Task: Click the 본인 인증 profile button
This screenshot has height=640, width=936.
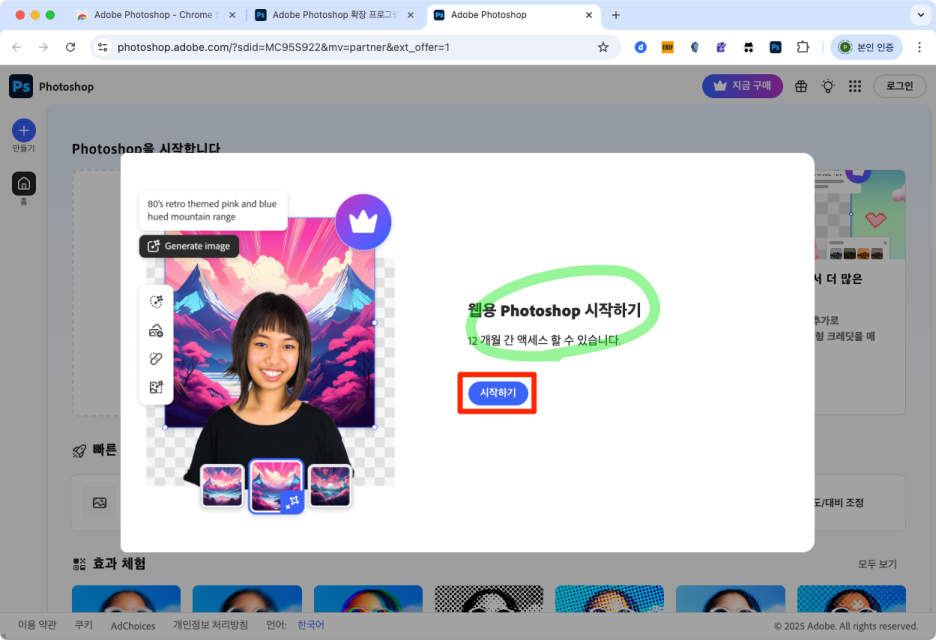Action: click(866, 47)
